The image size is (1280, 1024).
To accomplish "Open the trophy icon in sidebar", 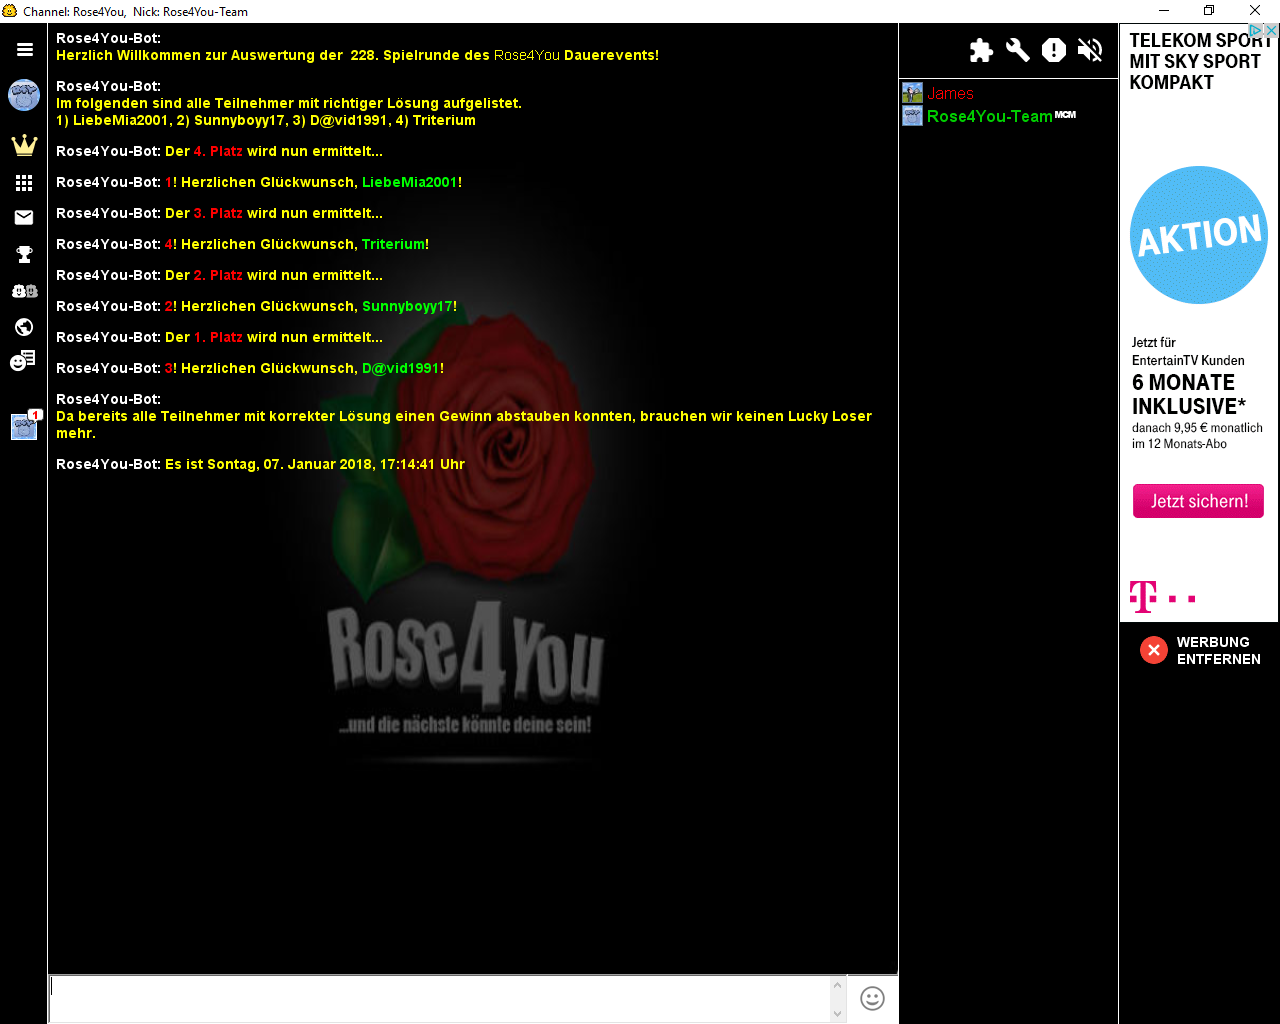I will [x=24, y=255].
